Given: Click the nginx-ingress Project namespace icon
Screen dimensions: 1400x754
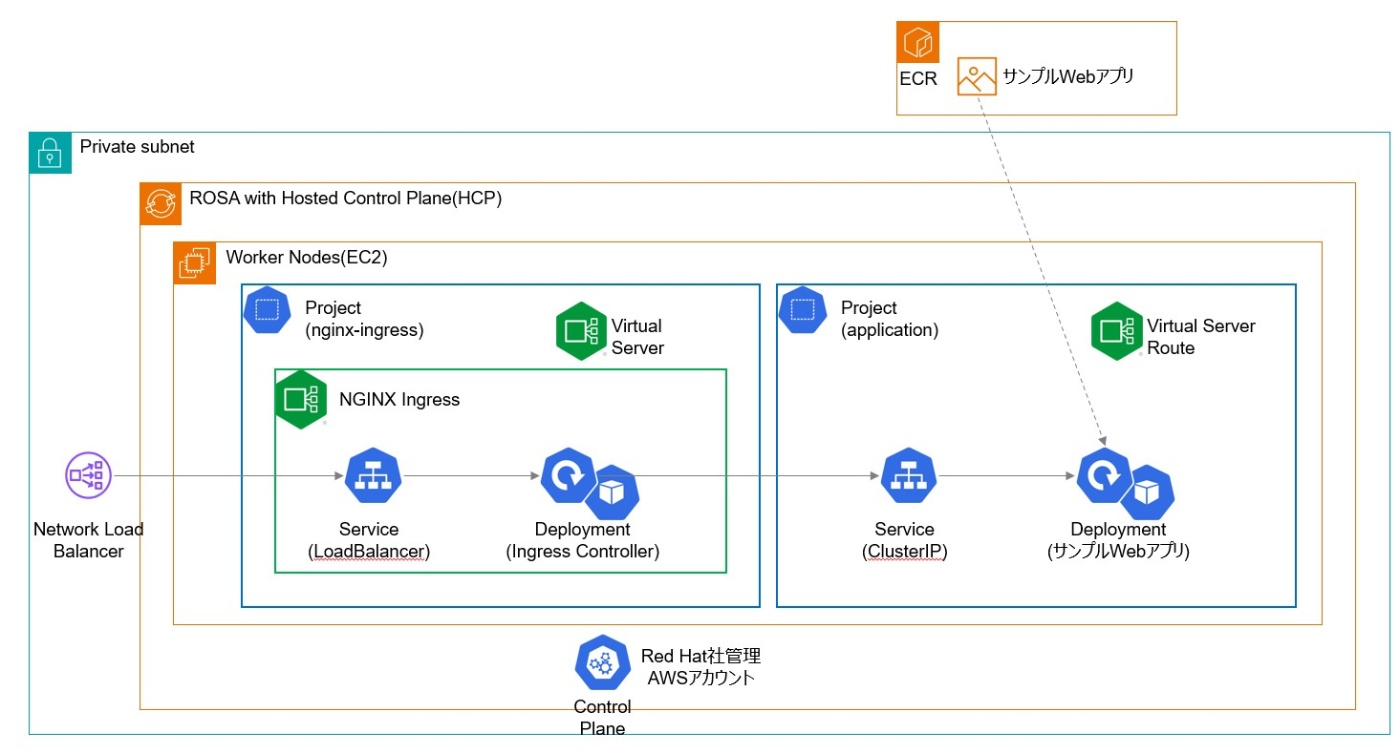Looking at the screenshot, I should point(268,311).
